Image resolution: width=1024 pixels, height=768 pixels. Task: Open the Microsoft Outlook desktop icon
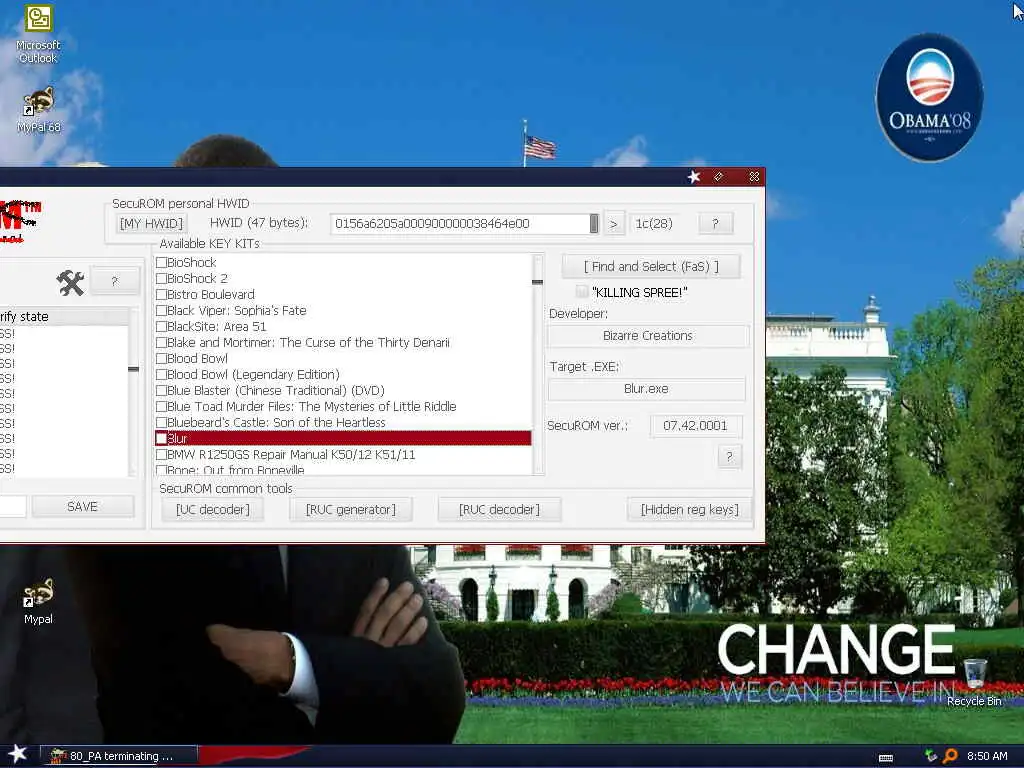pyautogui.click(x=38, y=34)
